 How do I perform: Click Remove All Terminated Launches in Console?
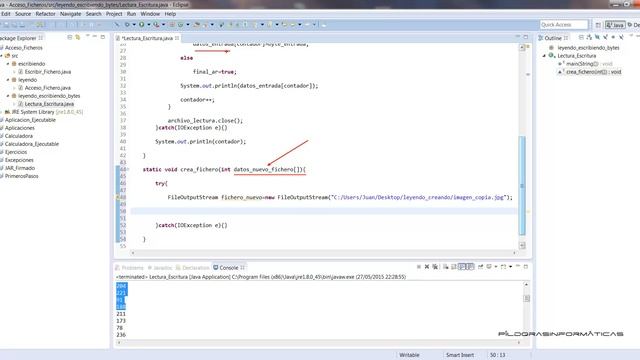[x=435, y=267]
